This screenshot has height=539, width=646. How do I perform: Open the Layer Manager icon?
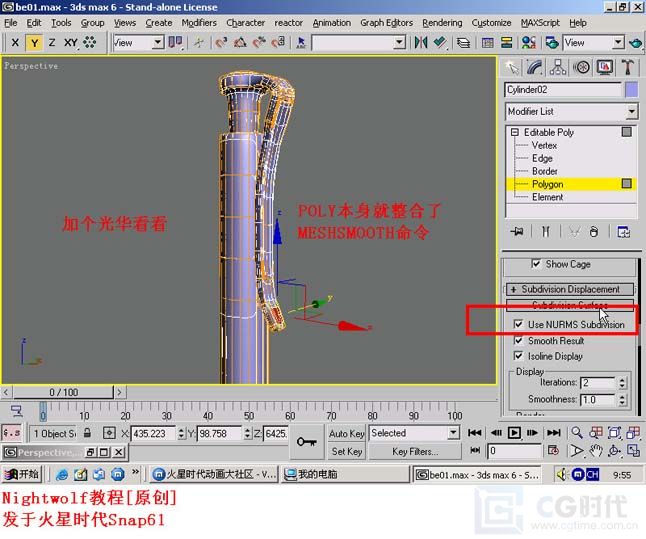click(x=463, y=42)
